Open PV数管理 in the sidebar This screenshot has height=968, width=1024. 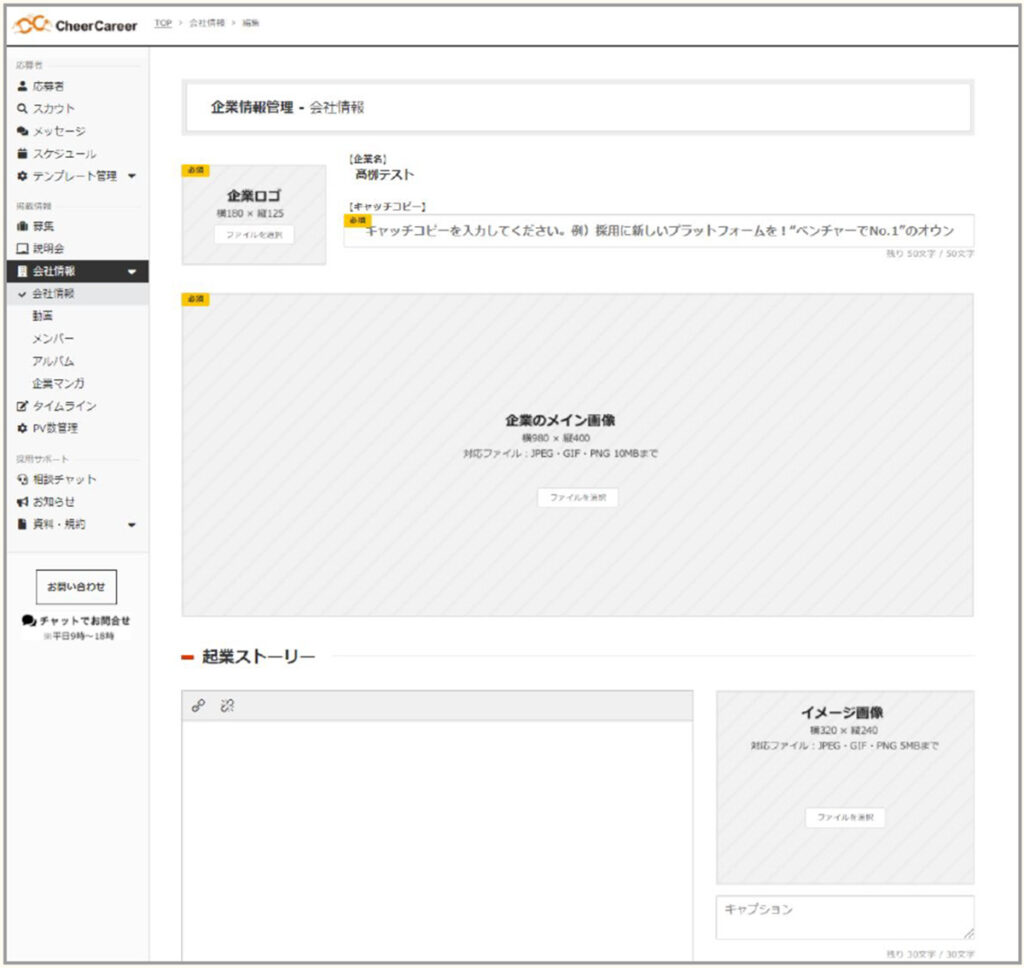pyautogui.click(x=55, y=428)
